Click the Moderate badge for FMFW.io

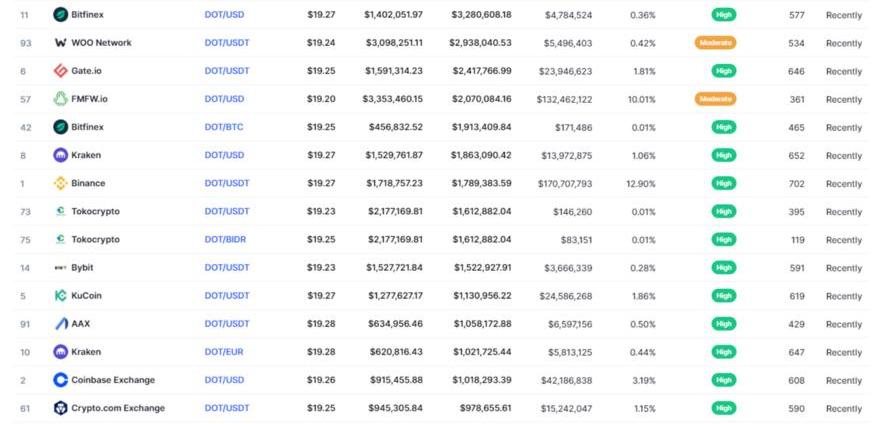tap(715, 99)
